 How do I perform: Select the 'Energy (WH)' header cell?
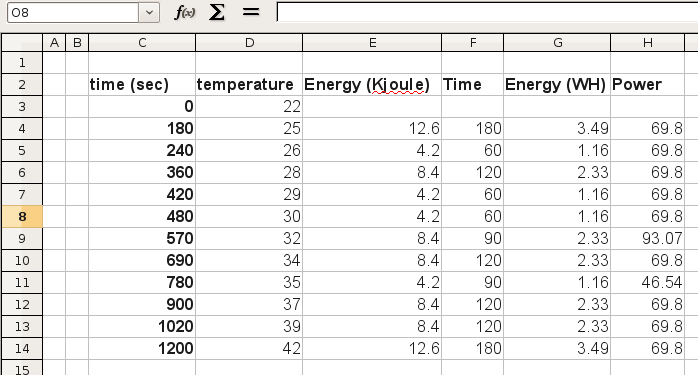(x=557, y=85)
